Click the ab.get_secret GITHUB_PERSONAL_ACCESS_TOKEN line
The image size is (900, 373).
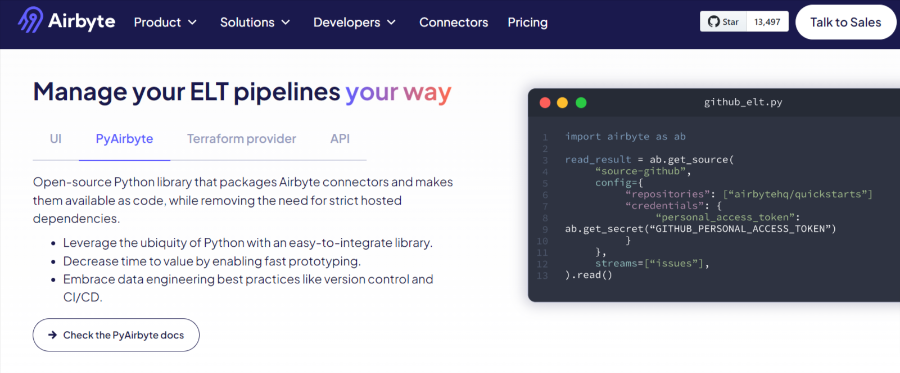click(x=701, y=229)
